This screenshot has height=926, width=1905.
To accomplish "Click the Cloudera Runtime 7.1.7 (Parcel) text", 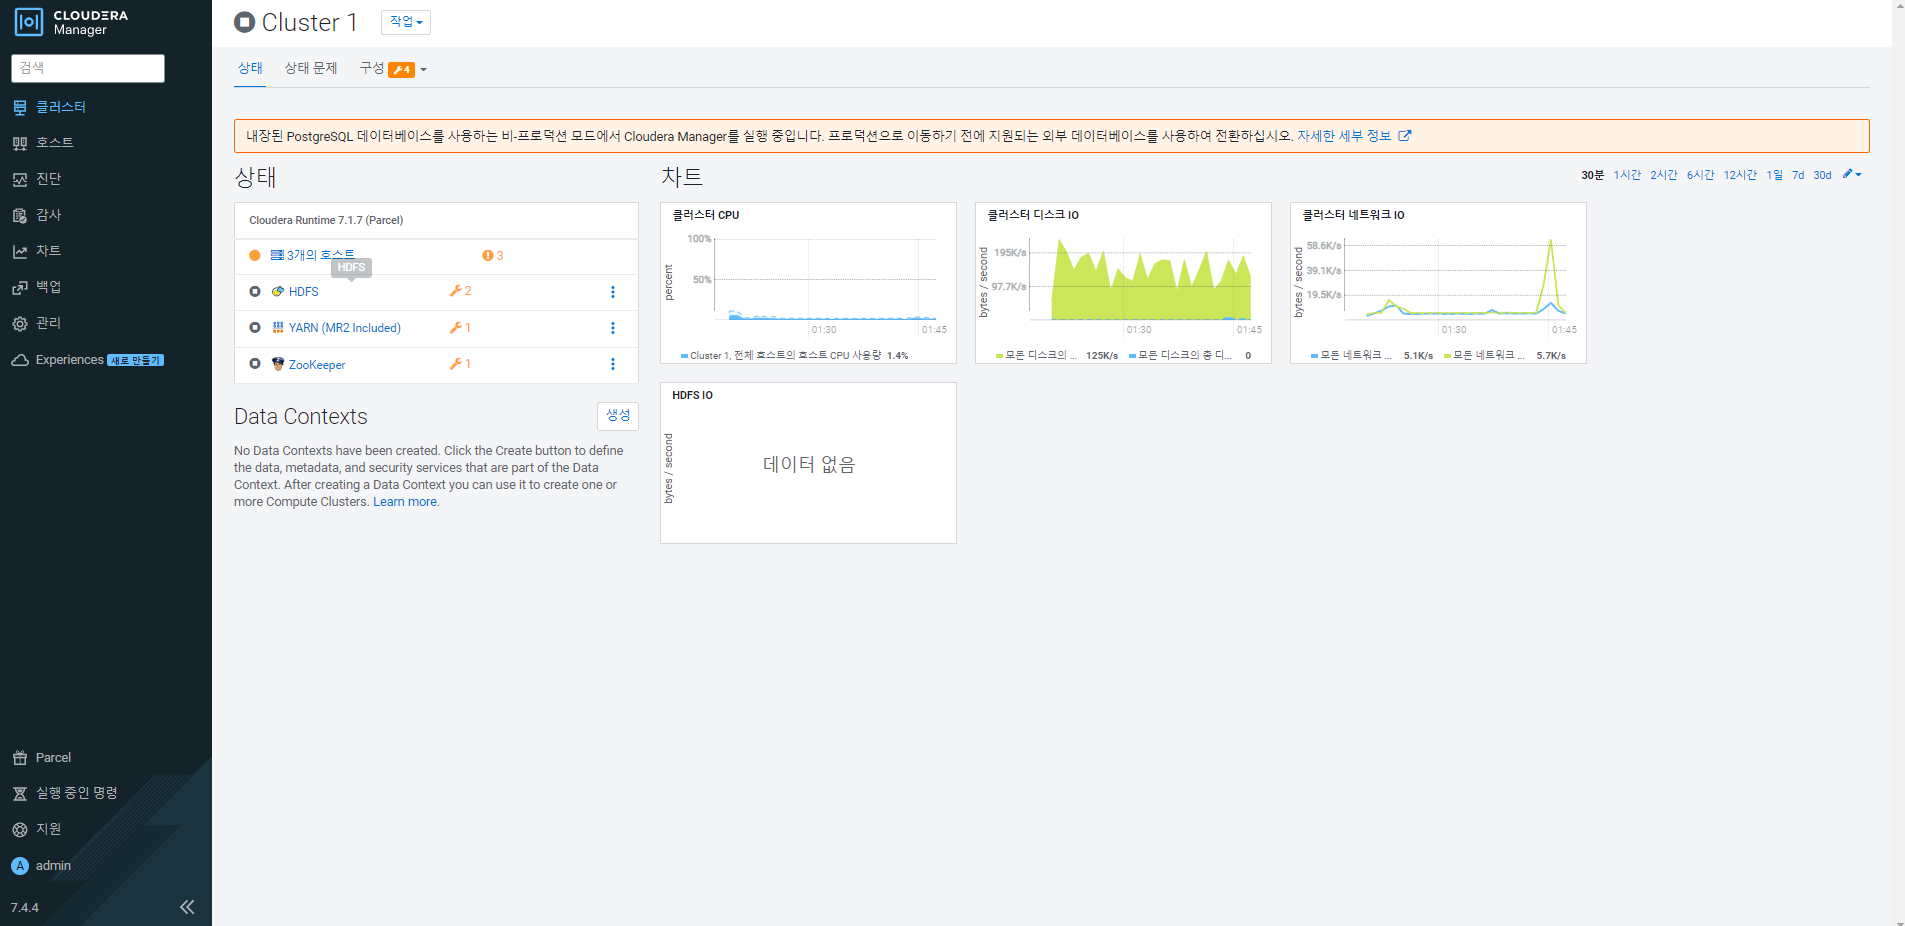I will [326, 220].
